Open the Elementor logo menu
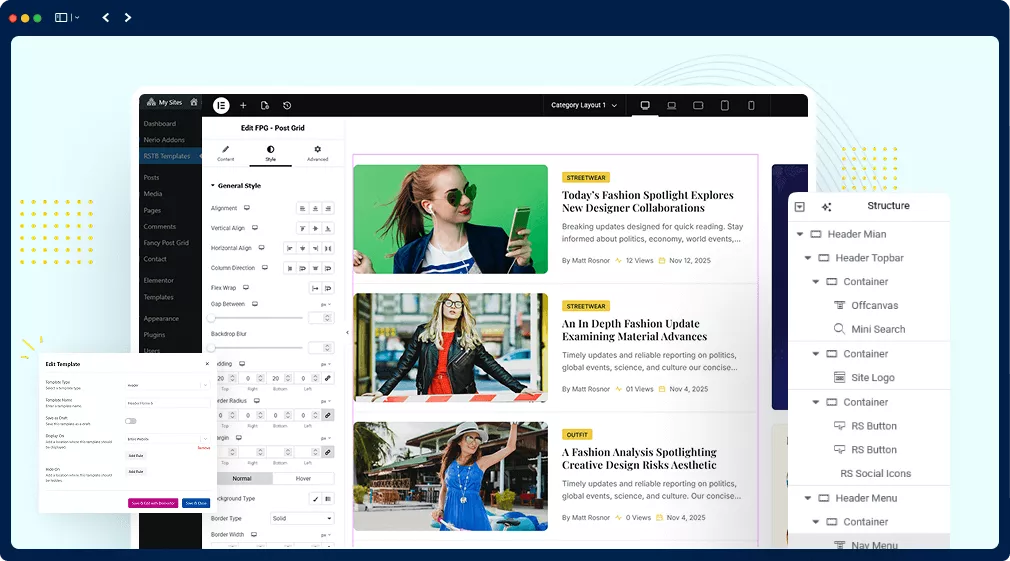Image resolution: width=1010 pixels, height=561 pixels. pos(221,106)
